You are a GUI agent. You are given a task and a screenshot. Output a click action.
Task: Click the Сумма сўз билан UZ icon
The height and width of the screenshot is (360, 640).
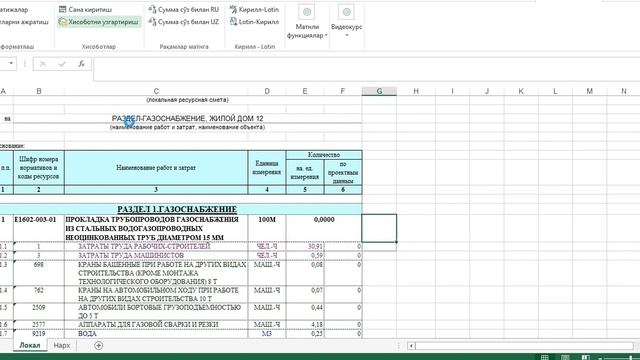click(x=152, y=22)
